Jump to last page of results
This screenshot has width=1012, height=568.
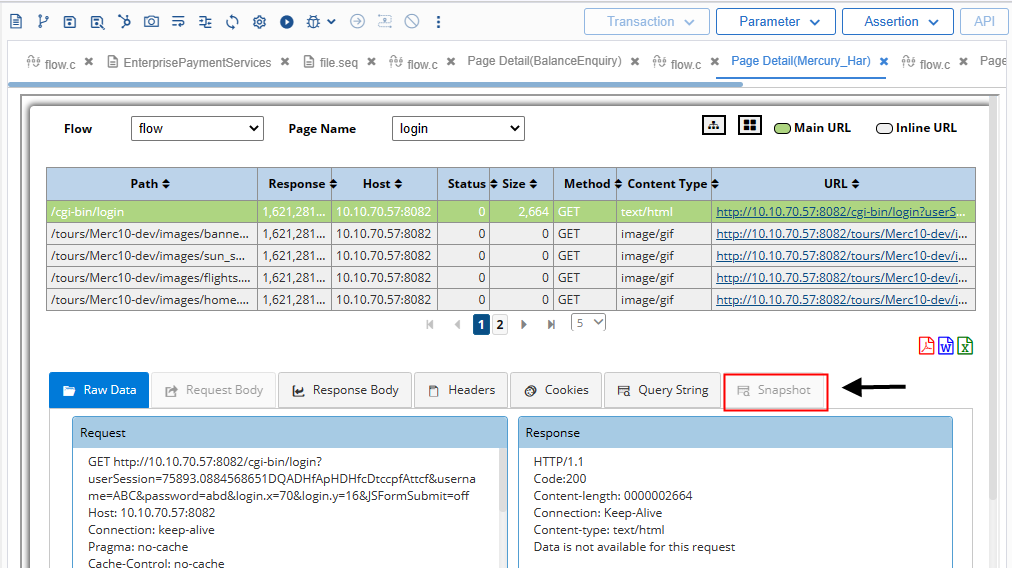(x=551, y=324)
